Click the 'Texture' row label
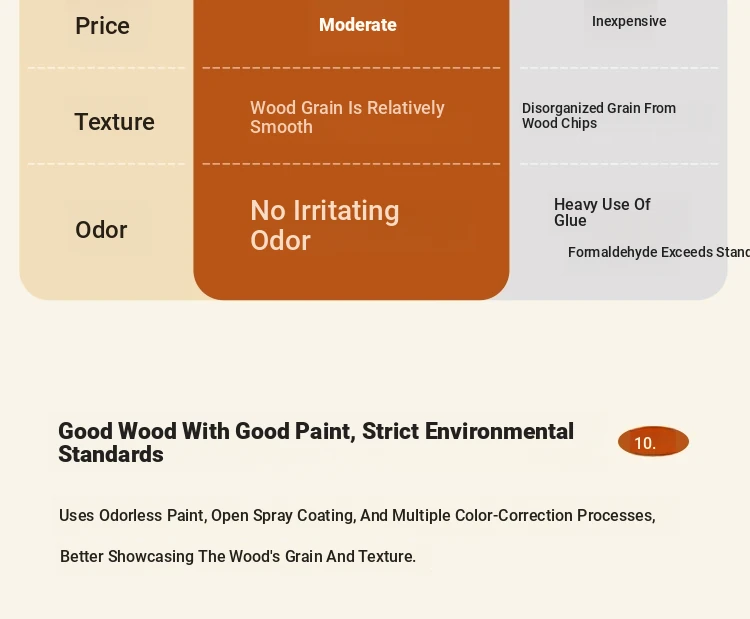This screenshot has width=750, height=619. point(114,122)
